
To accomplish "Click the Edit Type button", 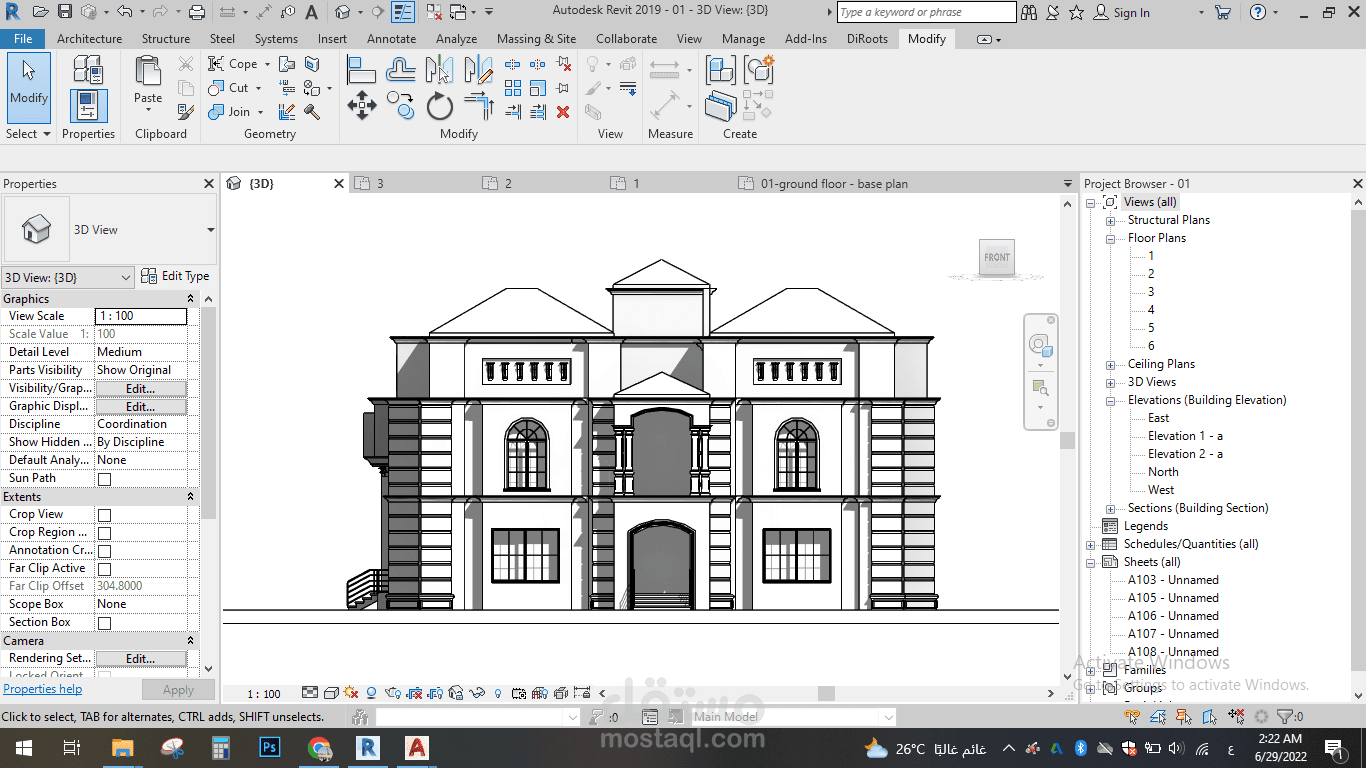I will pos(176,276).
